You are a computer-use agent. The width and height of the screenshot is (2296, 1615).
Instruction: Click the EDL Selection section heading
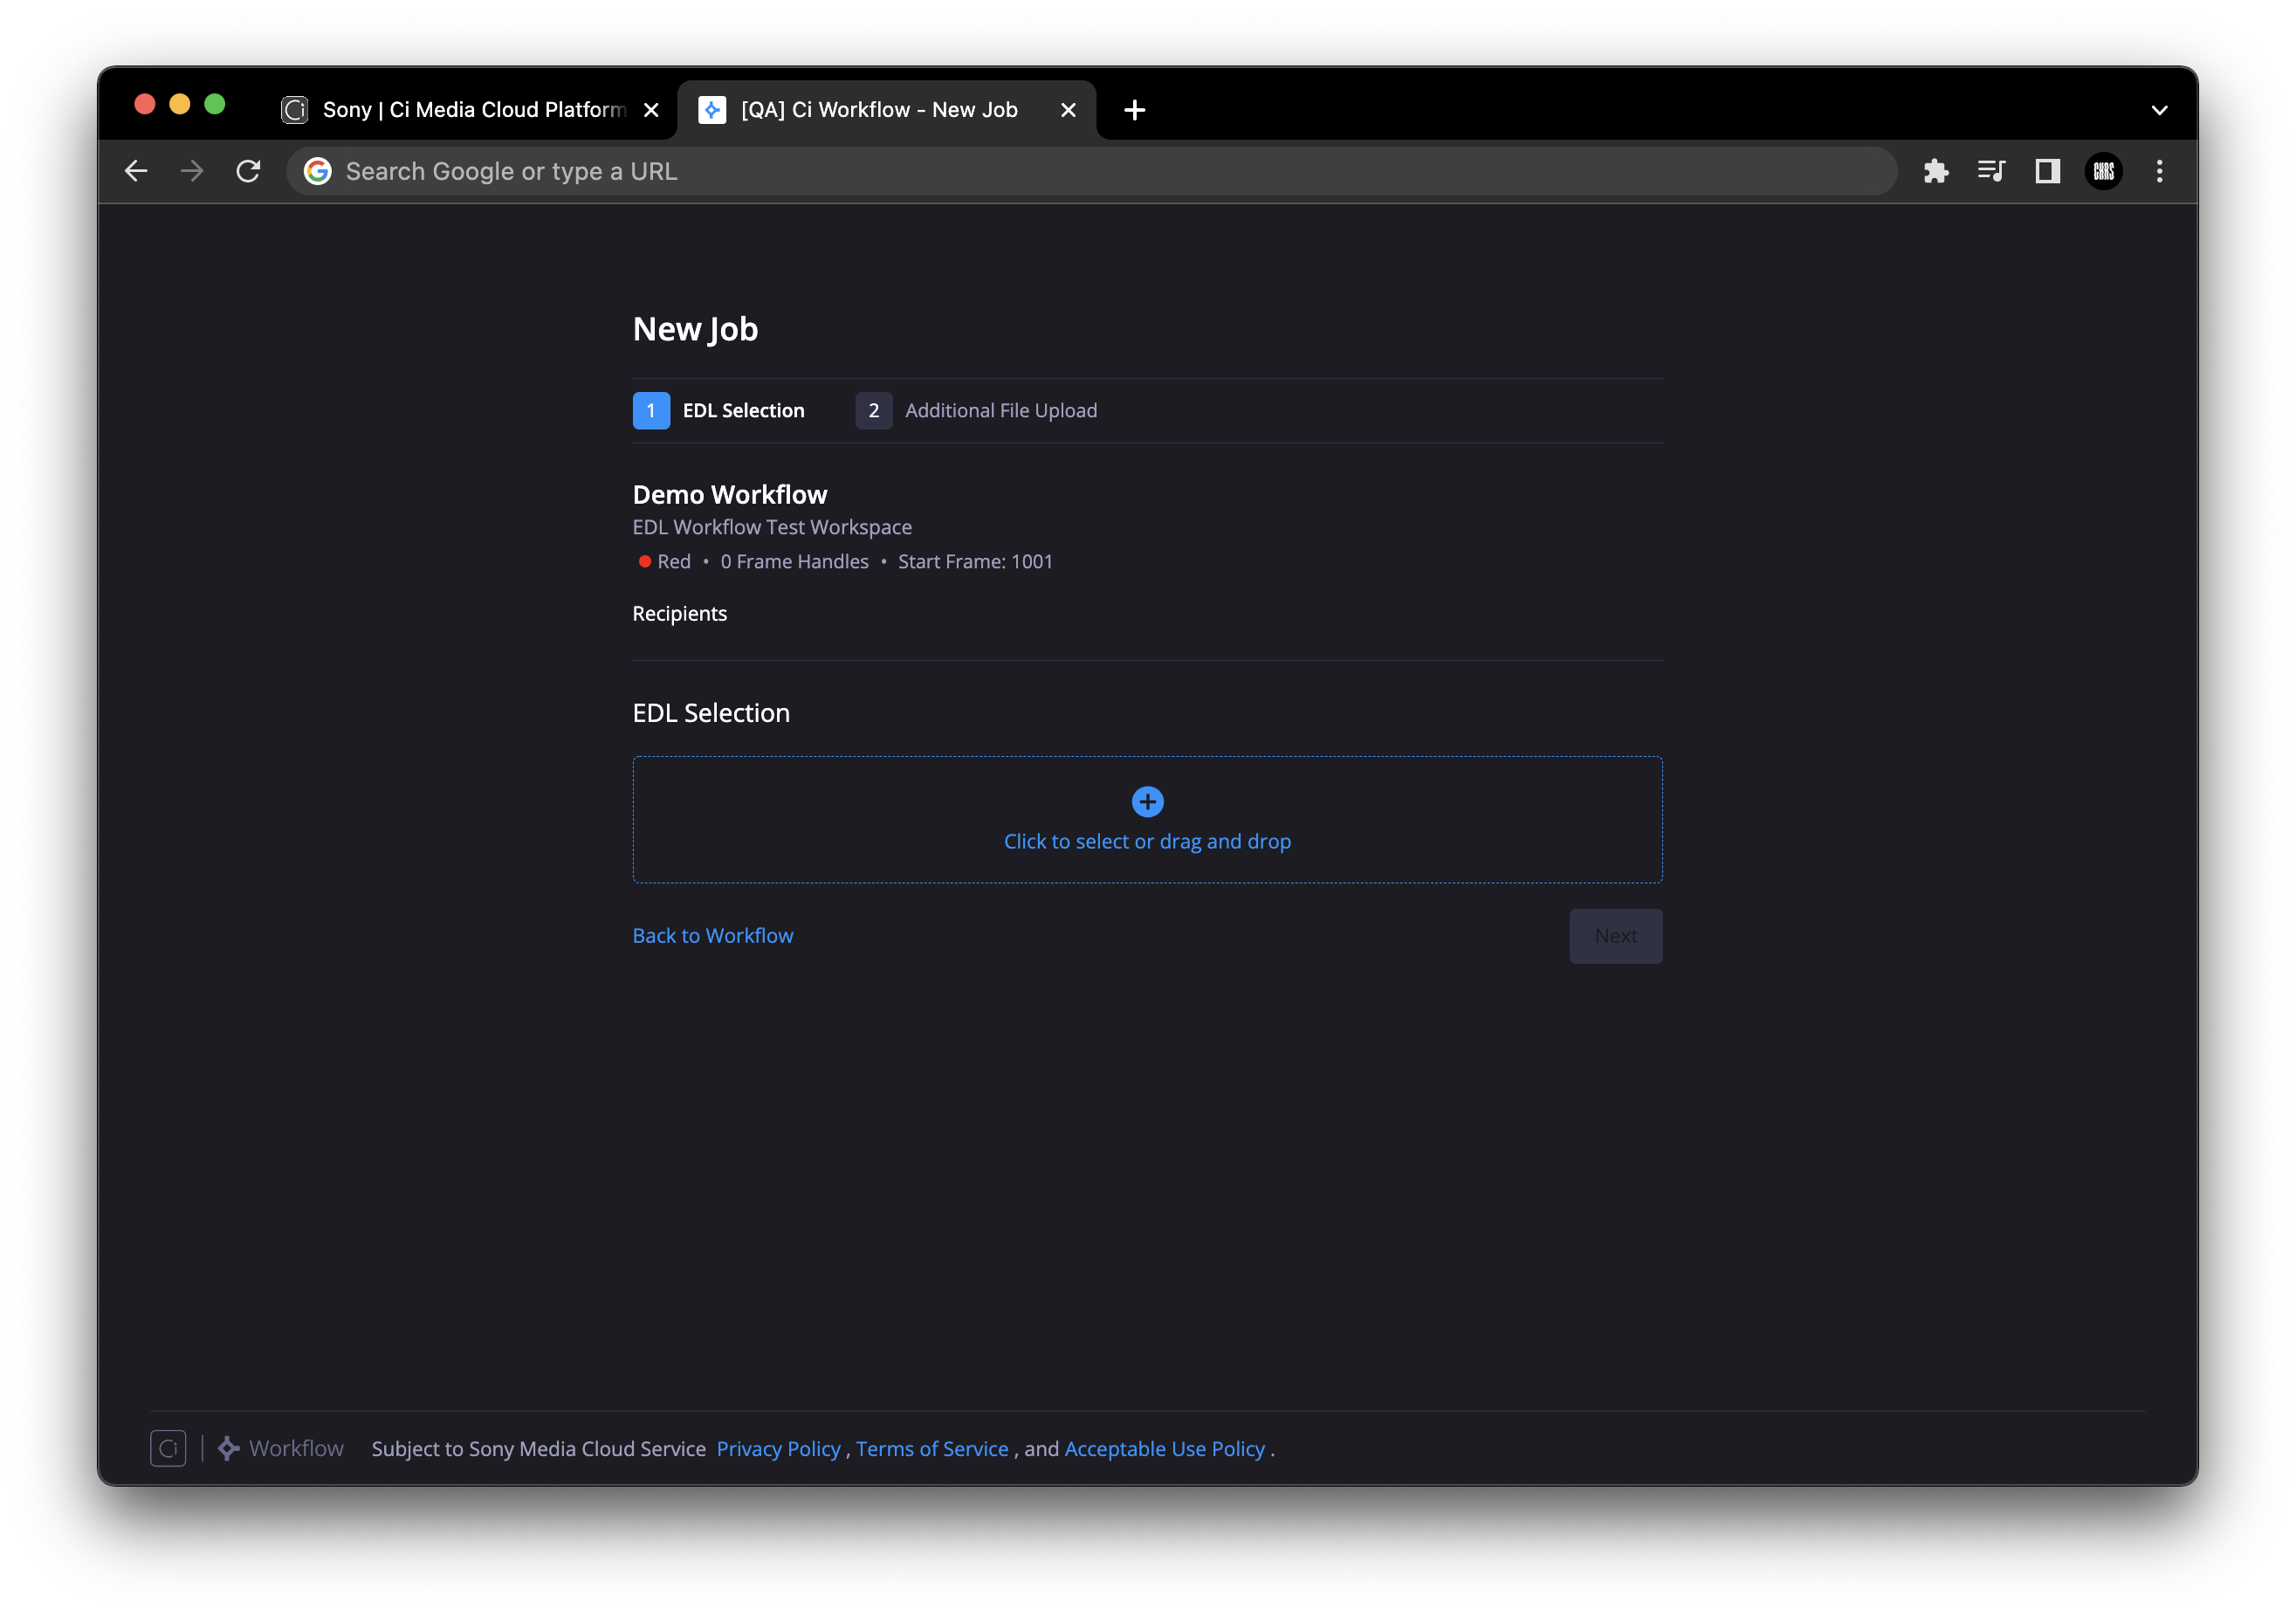711,712
